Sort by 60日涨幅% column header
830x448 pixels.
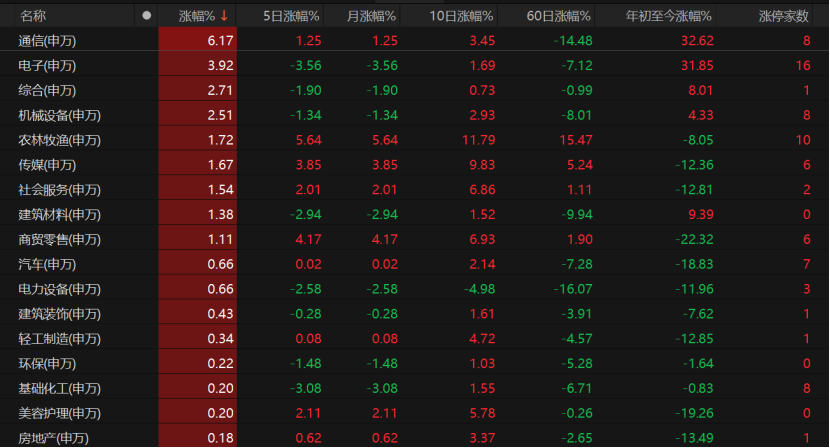pos(558,16)
